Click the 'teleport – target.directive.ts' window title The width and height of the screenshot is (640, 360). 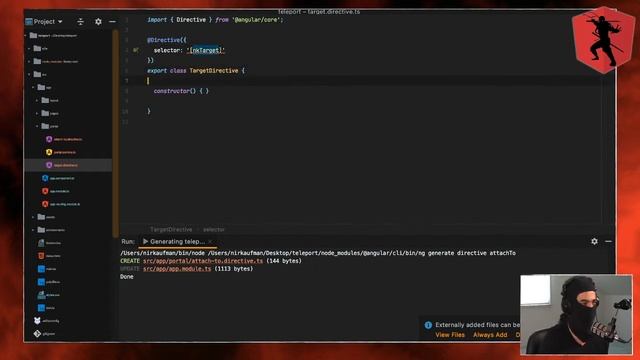[319, 12]
